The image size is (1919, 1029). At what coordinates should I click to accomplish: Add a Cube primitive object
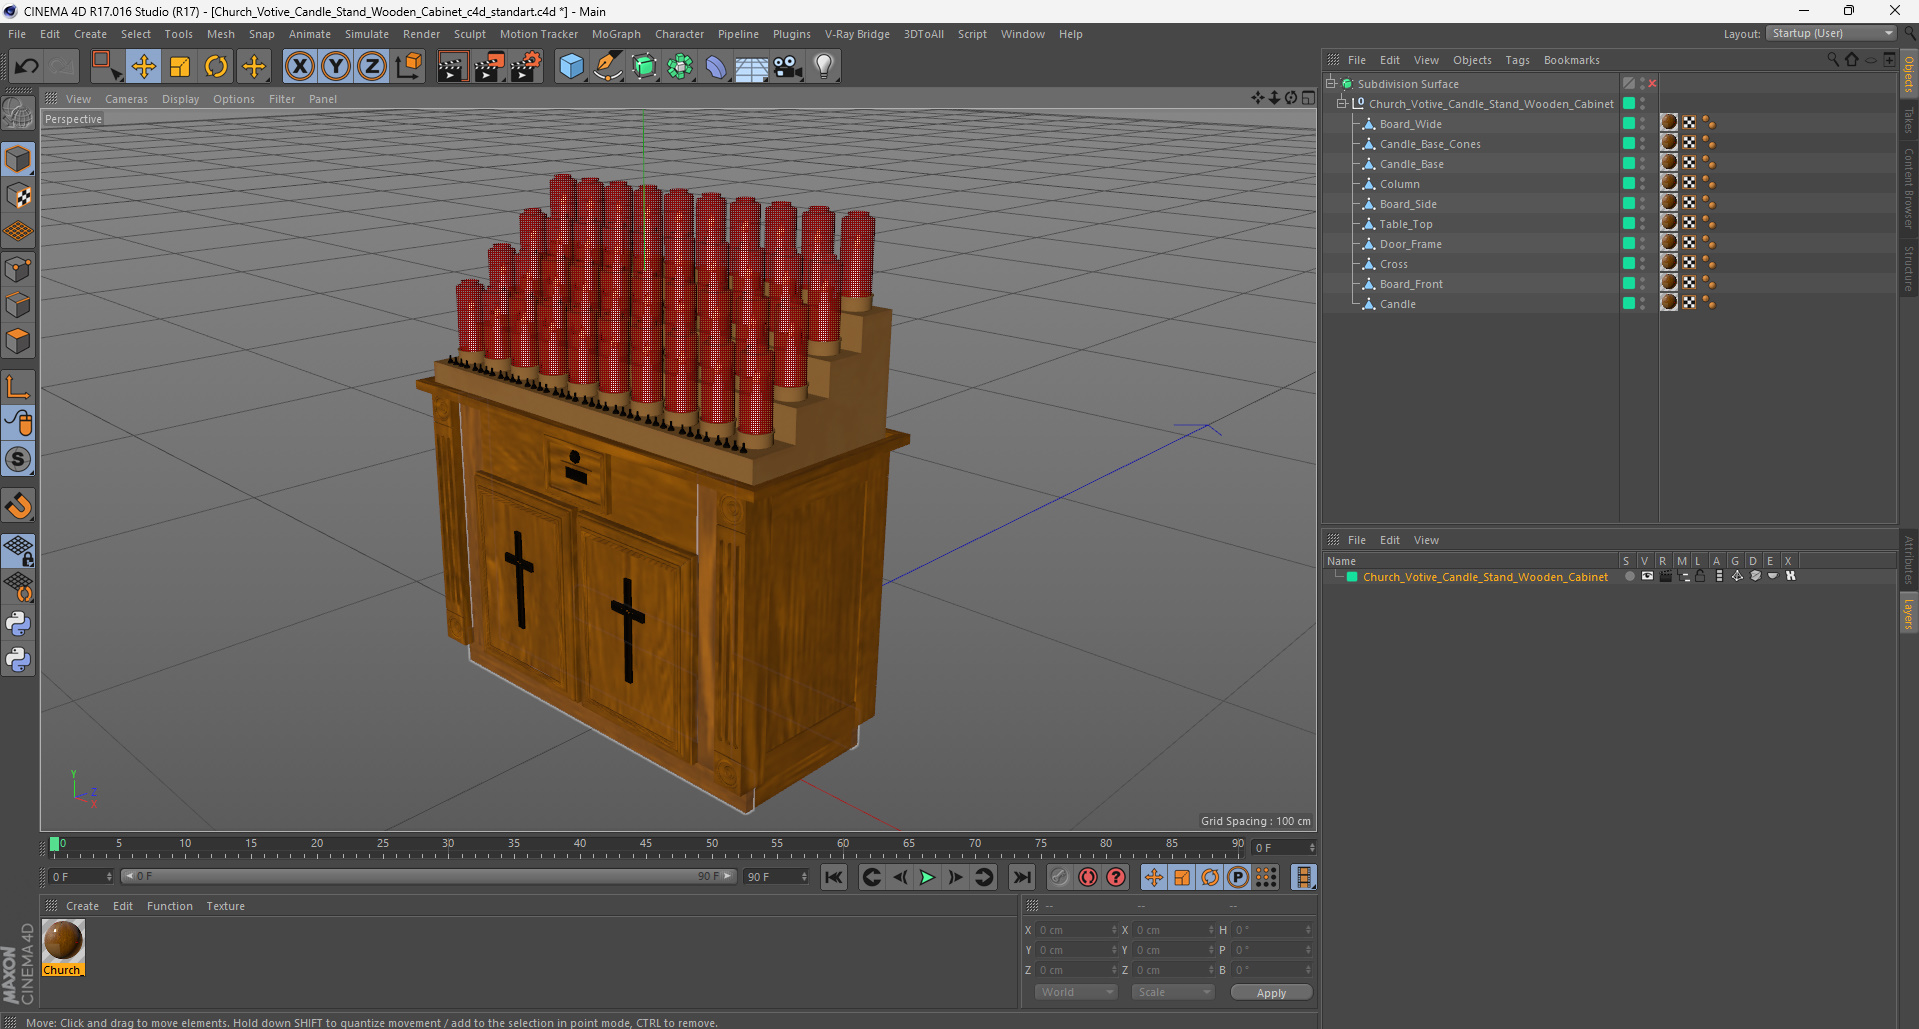[x=571, y=66]
